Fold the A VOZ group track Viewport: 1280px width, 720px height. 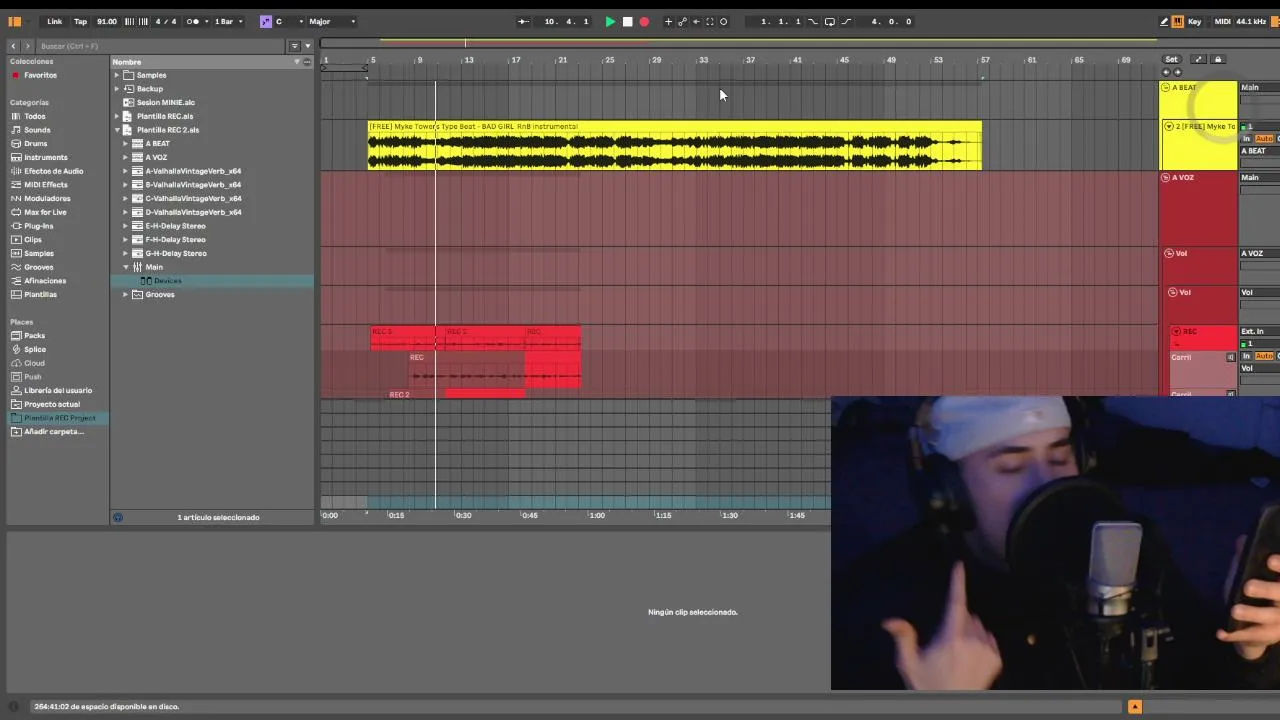point(1165,178)
